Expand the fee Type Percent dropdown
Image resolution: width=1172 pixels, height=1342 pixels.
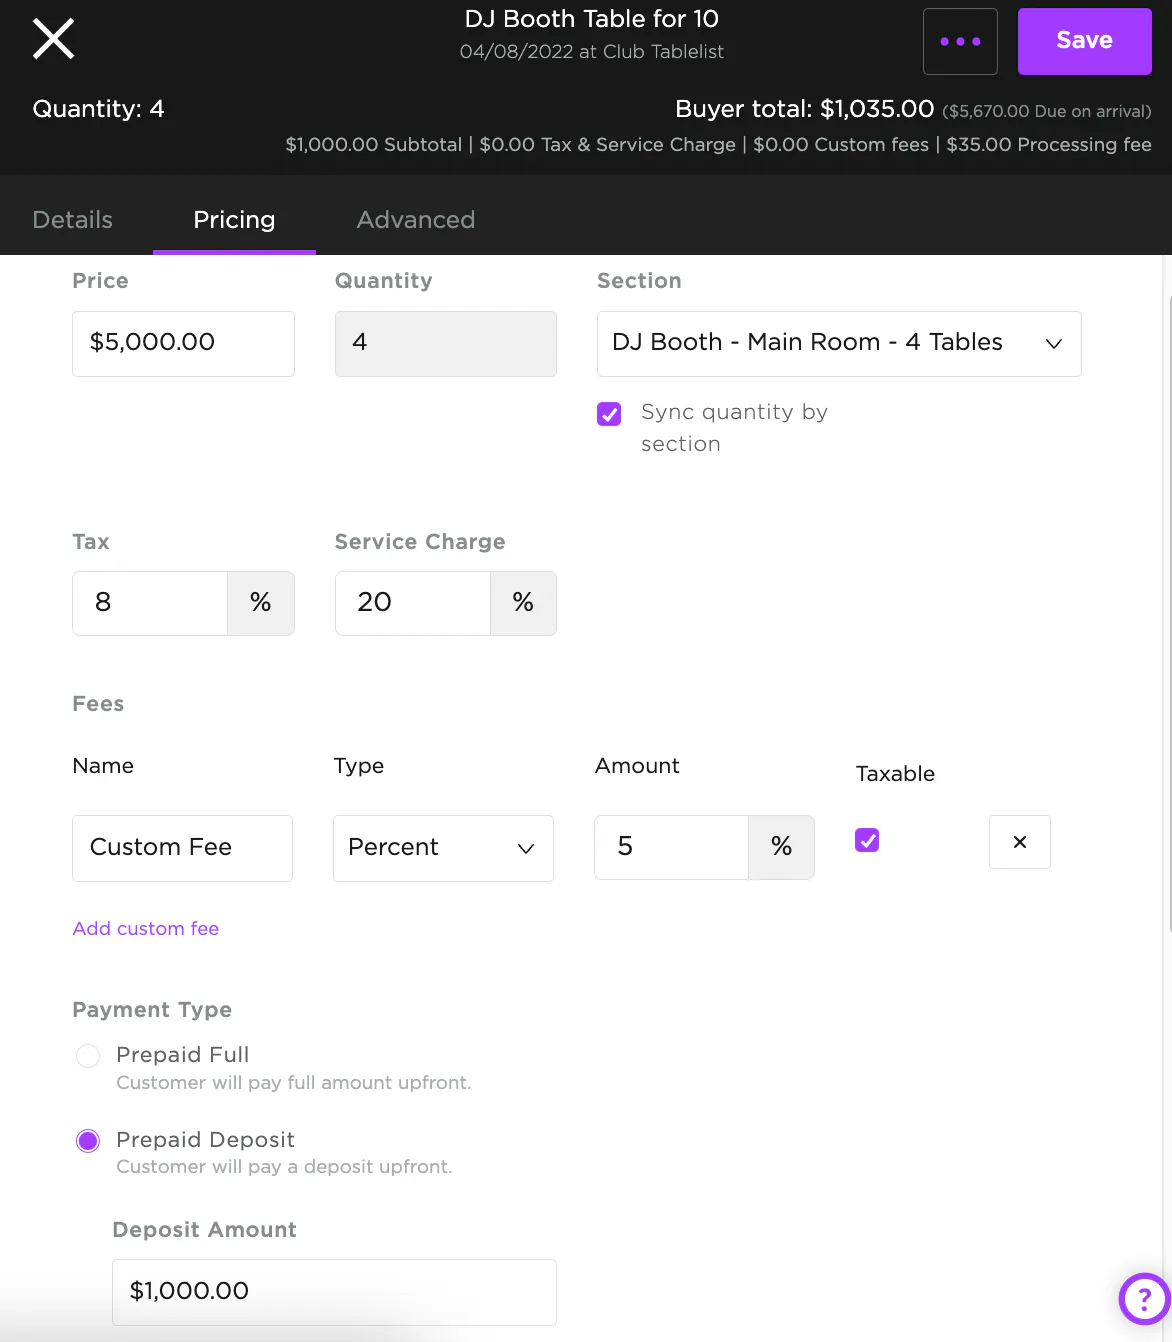tap(442, 848)
